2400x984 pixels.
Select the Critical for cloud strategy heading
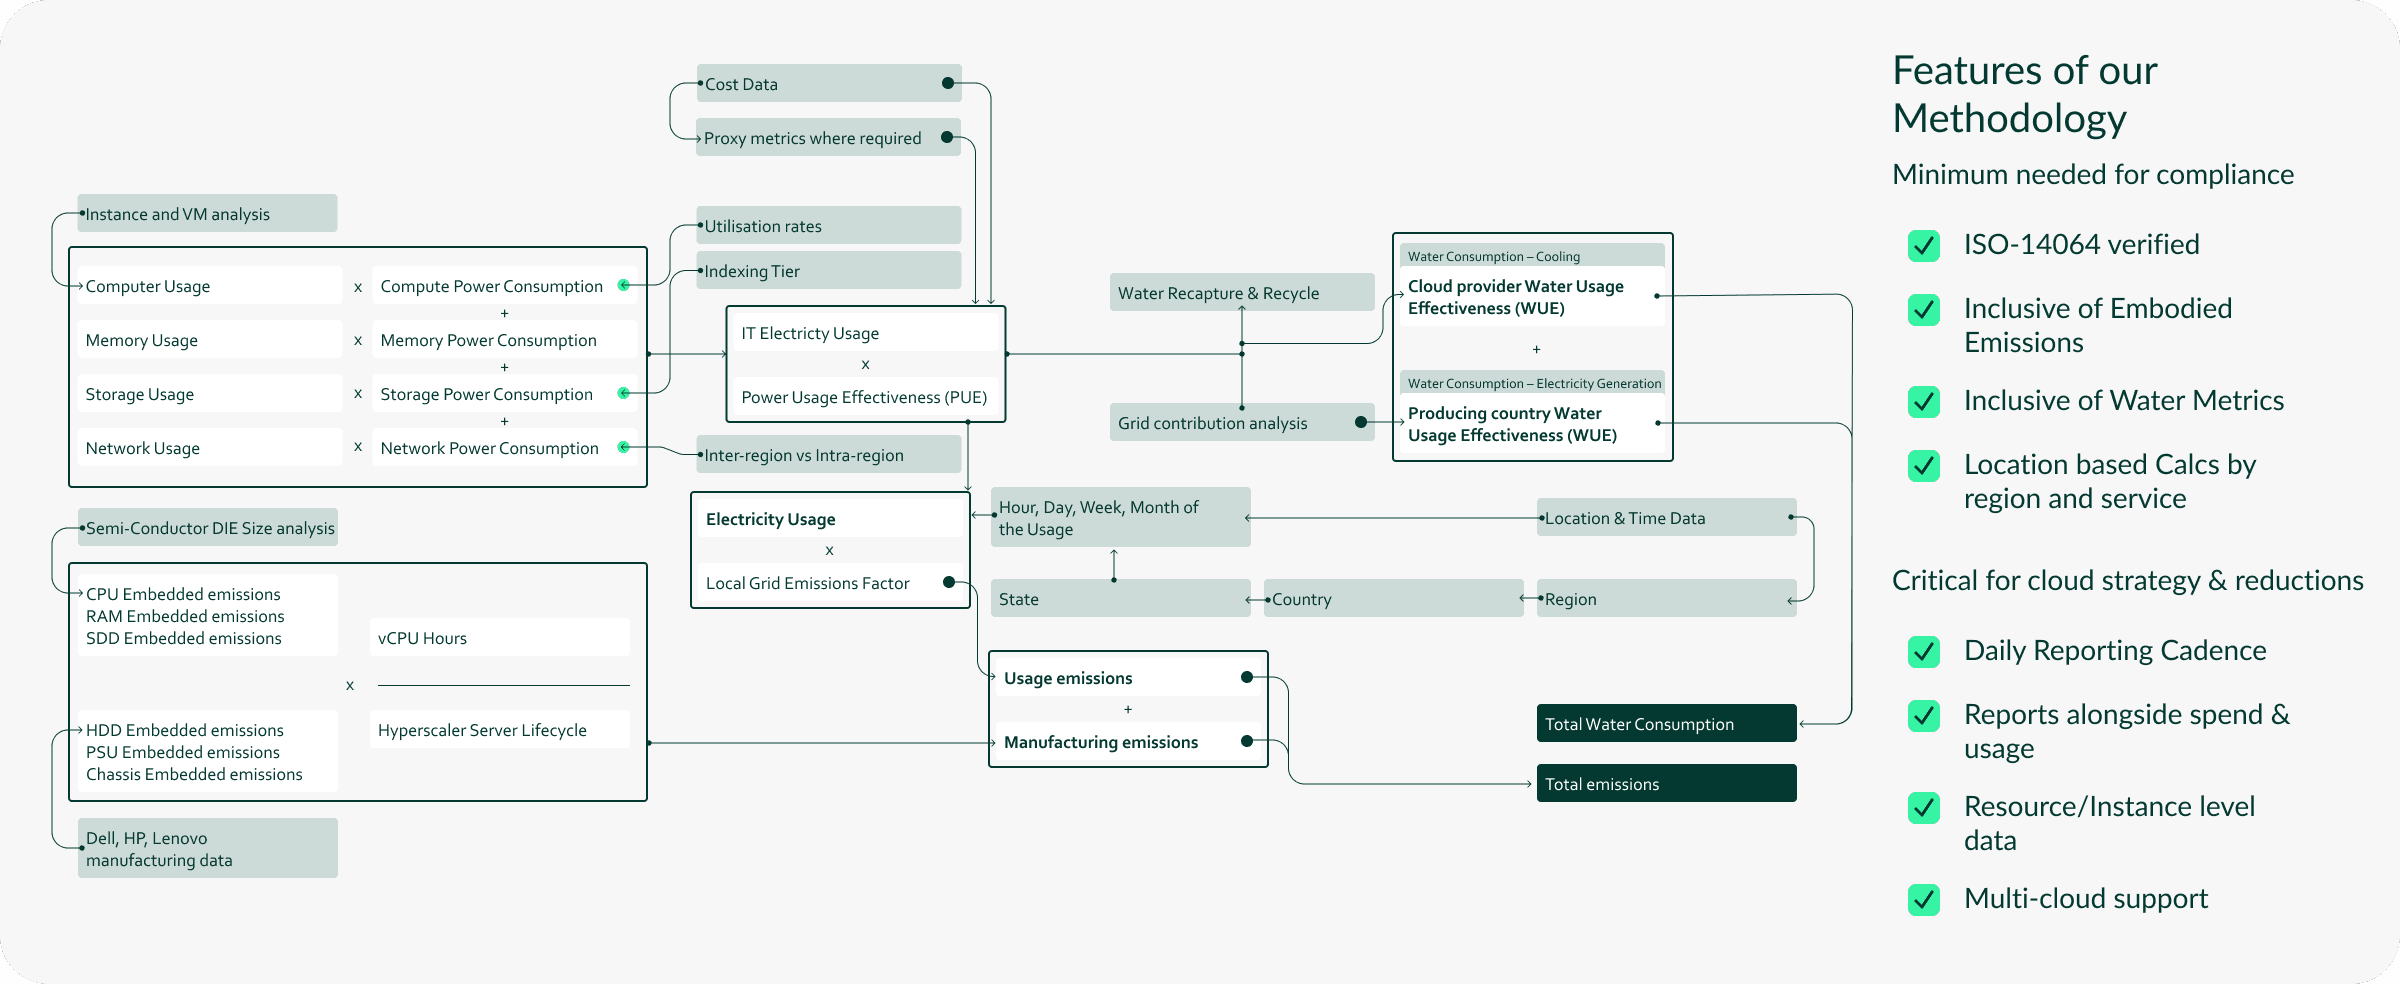click(x=2128, y=580)
